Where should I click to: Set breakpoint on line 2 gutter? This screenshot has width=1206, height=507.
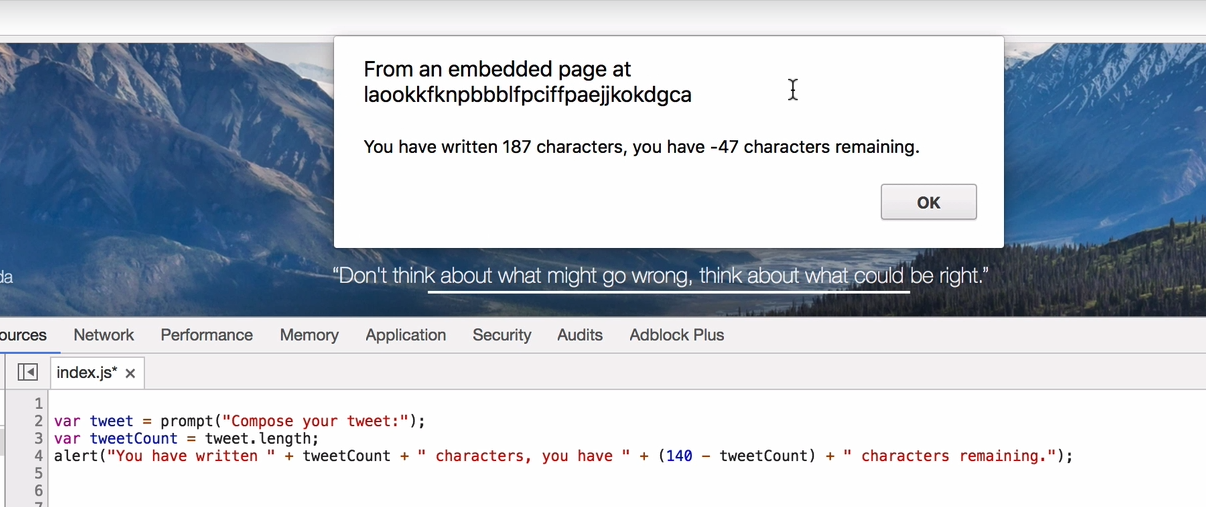tap(38, 421)
